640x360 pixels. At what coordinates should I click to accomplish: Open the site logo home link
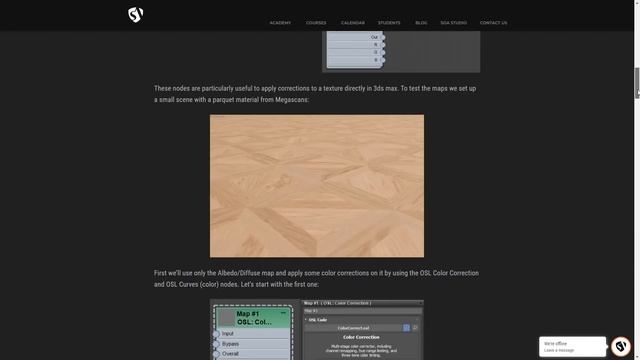coord(136,15)
